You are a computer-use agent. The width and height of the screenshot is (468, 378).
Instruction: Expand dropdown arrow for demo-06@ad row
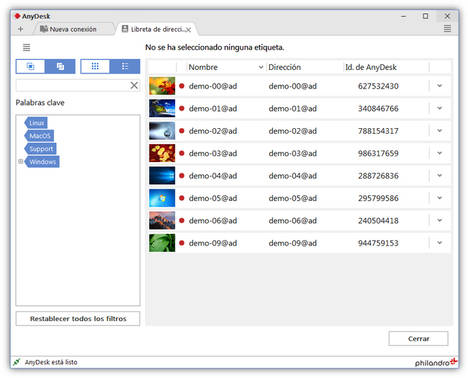coord(439,220)
